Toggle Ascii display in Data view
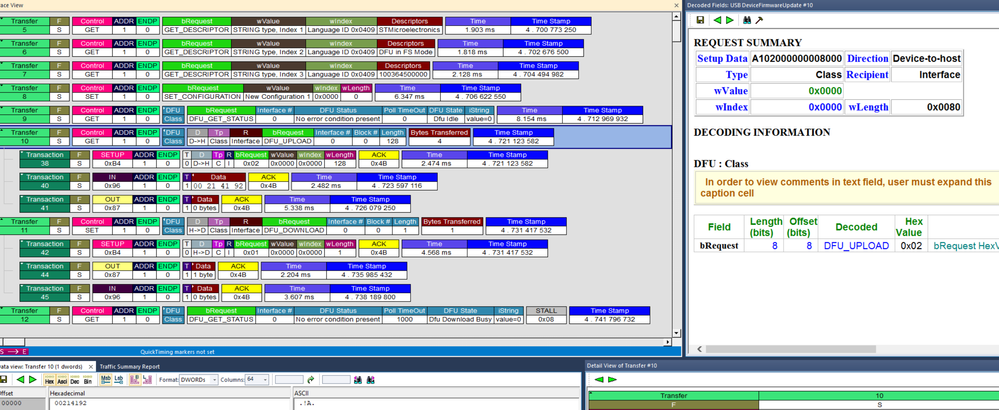This screenshot has width=999, height=410. (x=62, y=379)
